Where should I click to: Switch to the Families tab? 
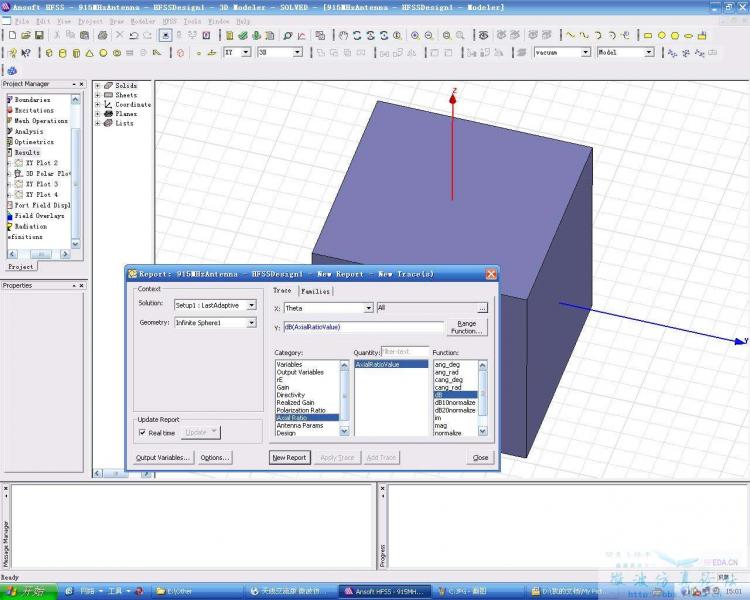coord(316,291)
